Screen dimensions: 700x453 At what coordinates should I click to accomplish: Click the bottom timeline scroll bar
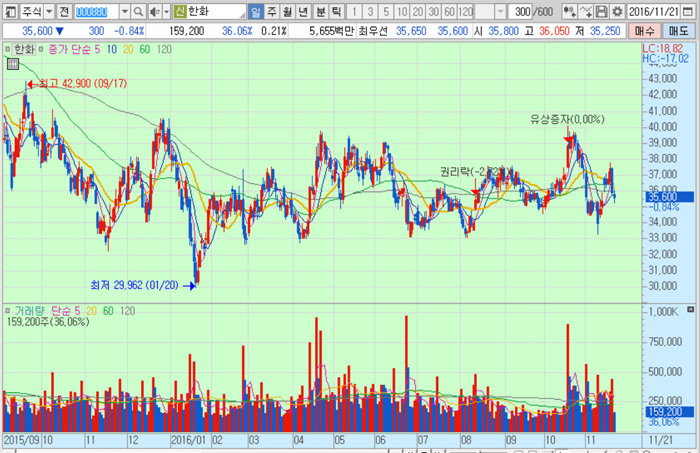[300, 449]
